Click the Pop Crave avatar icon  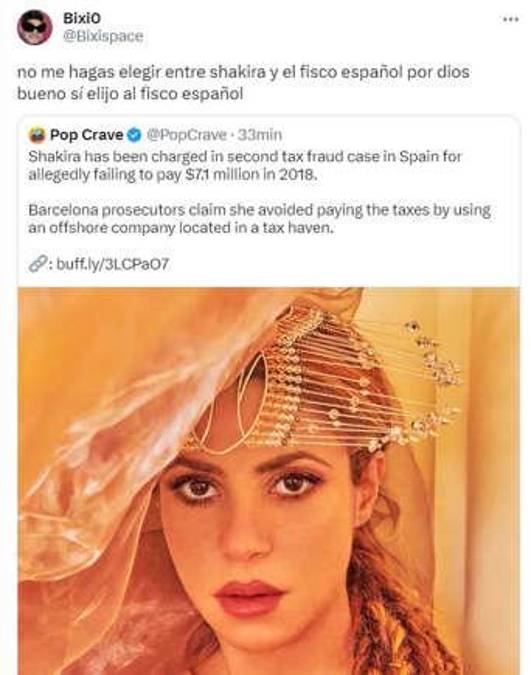(37, 135)
